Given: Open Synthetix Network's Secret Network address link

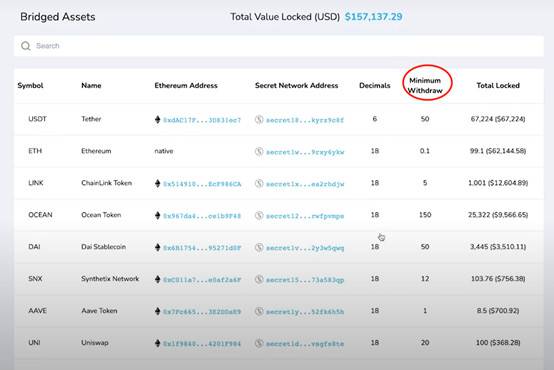Looking at the screenshot, I should pyautogui.click(x=305, y=280).
